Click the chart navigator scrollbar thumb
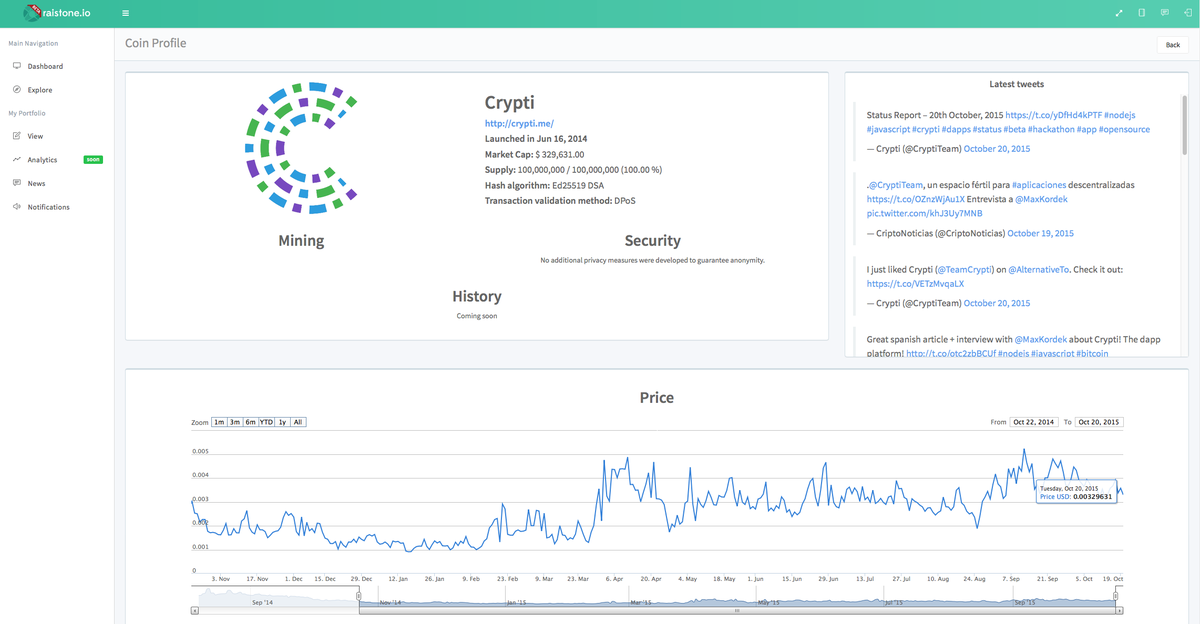The width and height of the screenshot is (1200, 624). [737, 609]
